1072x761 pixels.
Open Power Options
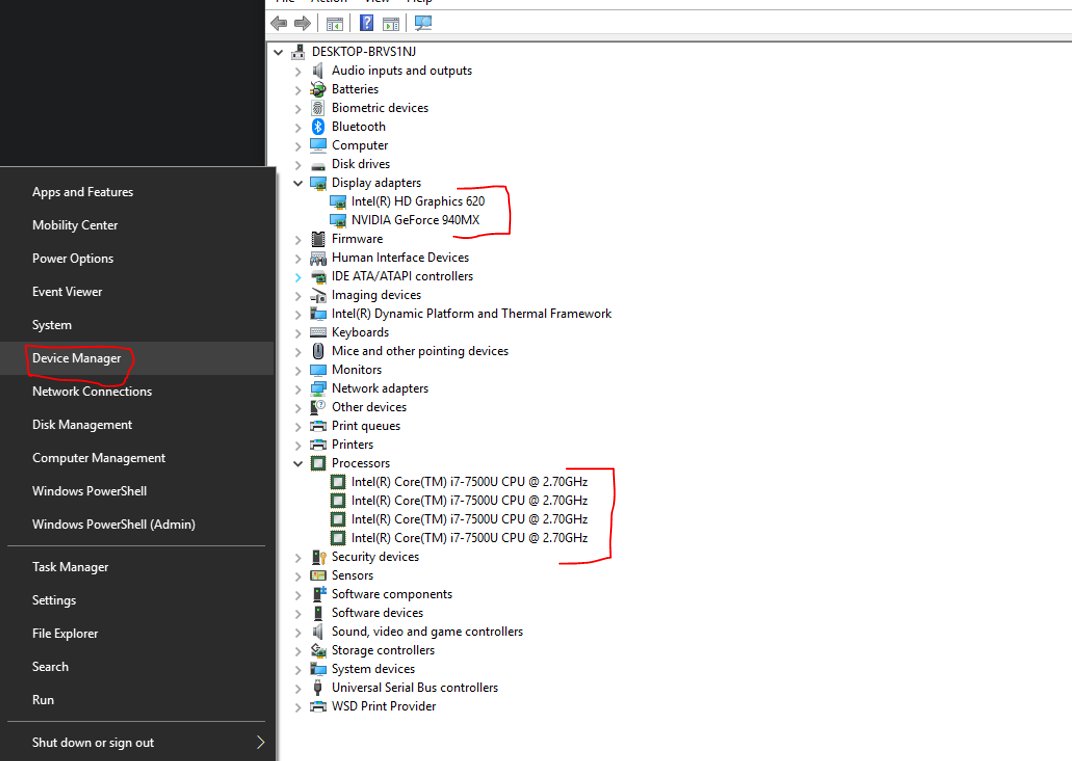coord(137,258)
